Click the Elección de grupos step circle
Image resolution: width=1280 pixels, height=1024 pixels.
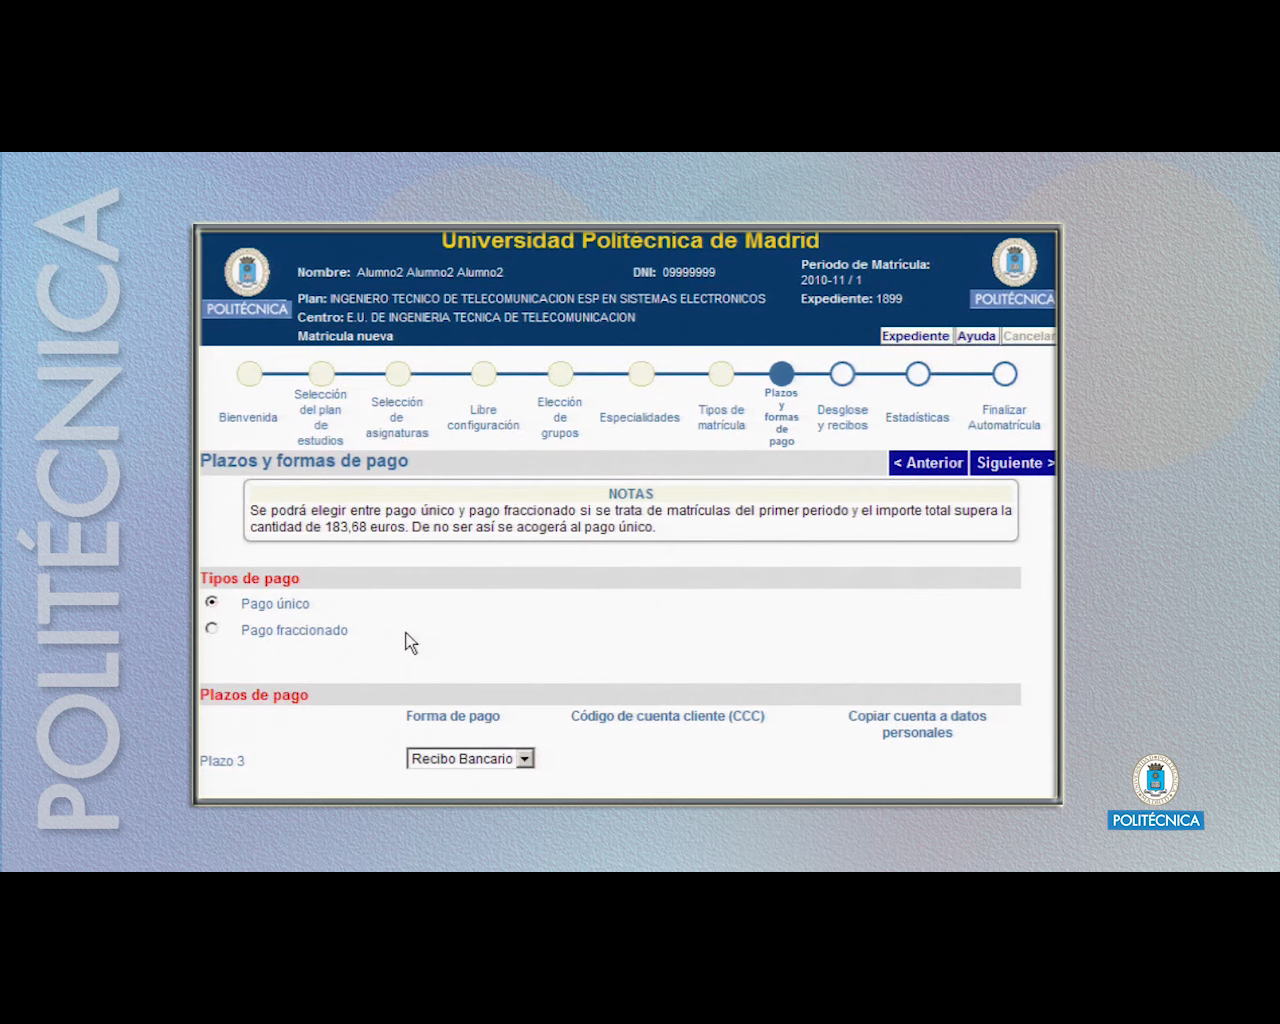560,374
